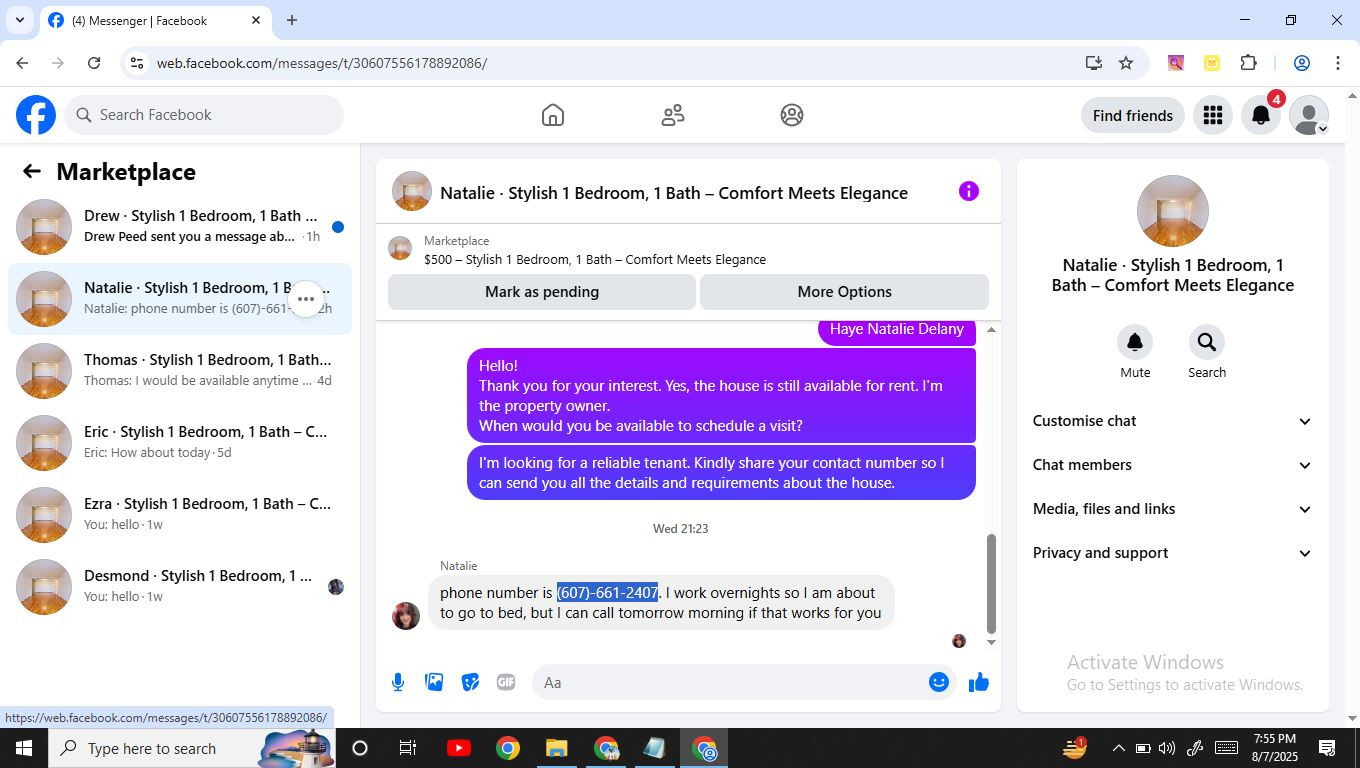Open the Windows notification center
This screenshot has height=768, width=1360.
point(1328,748)
